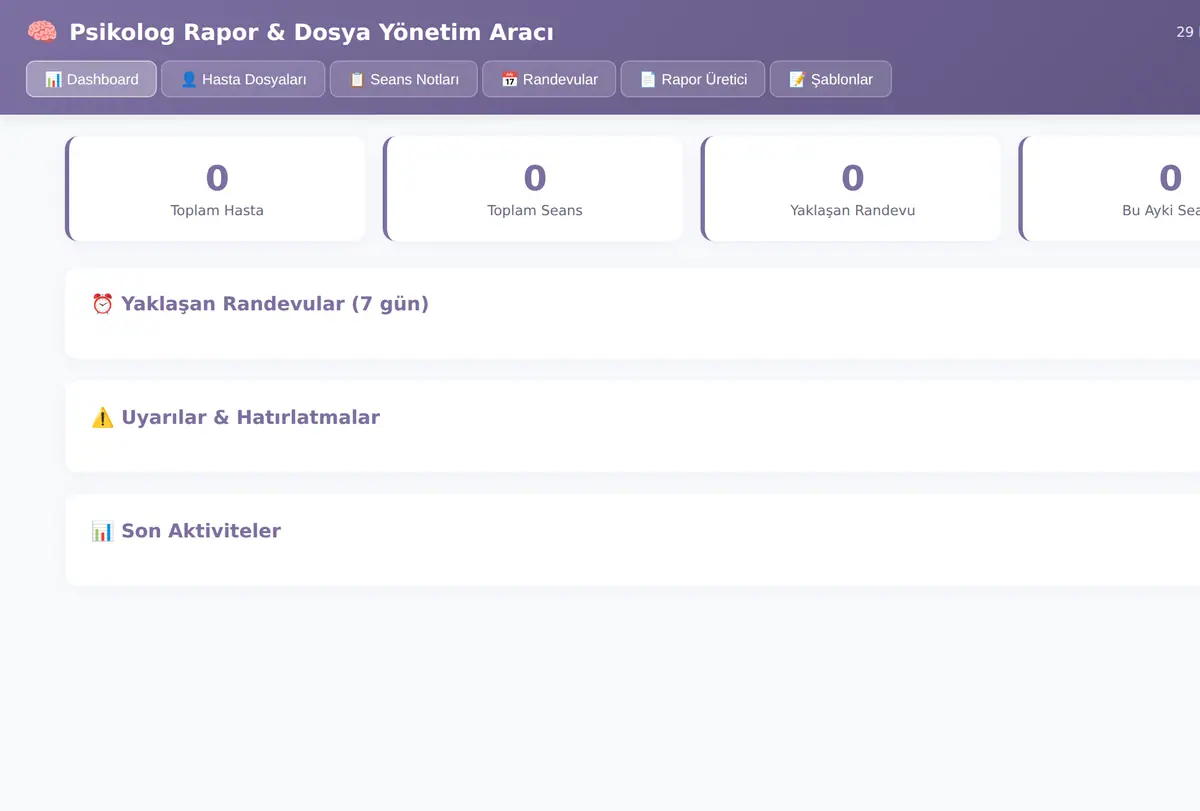Viewport: 1200px width, 811px height.
Task: Click the "Uyarılar & Hatırlatmalar" heading text
Action: (x=251, y=417)
